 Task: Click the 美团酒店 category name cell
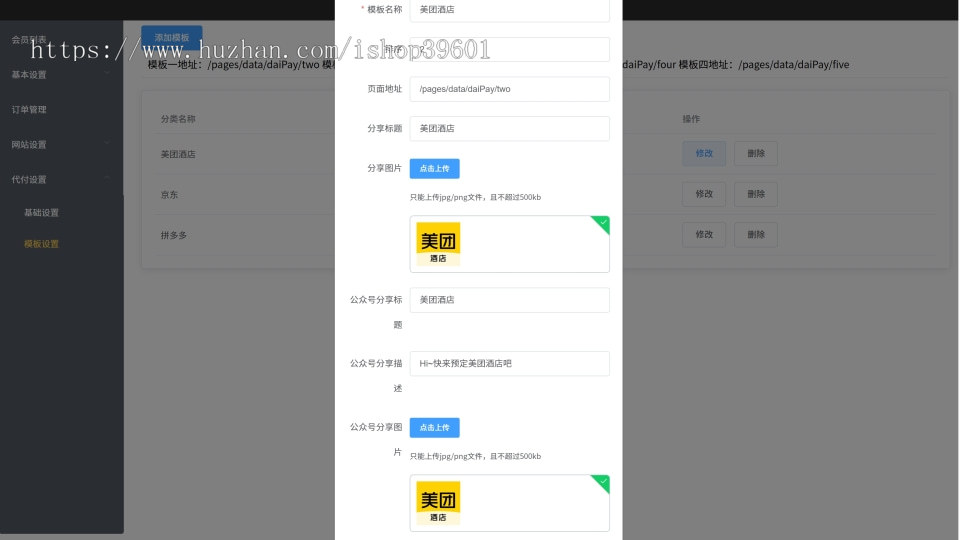click(178, 154)
